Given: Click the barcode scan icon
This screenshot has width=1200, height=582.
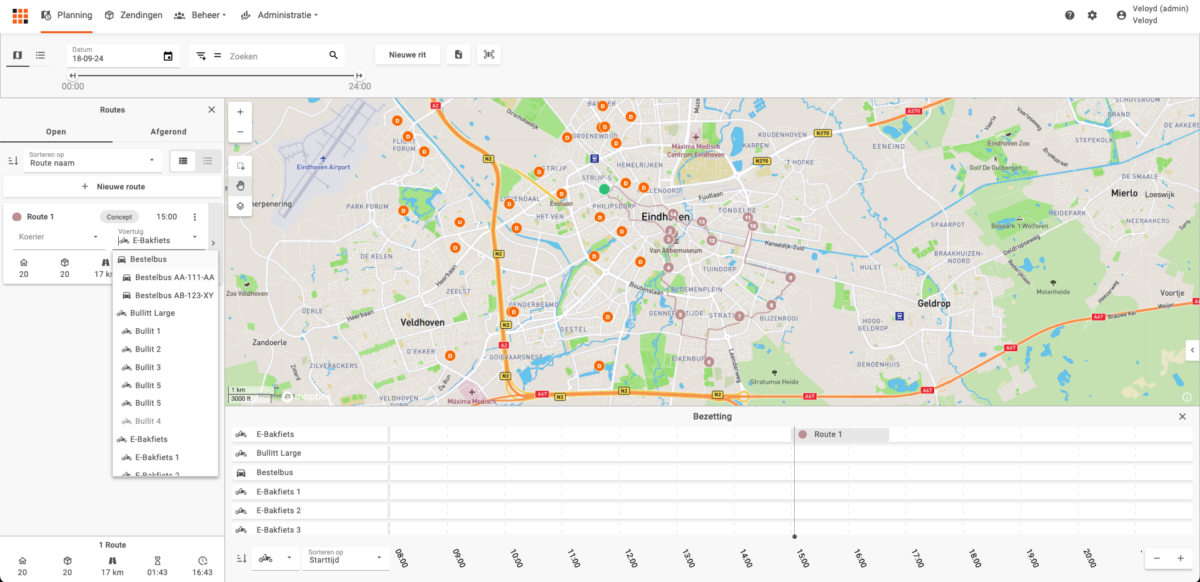Looking at the screenshot, I should click(x=489, y=54).
